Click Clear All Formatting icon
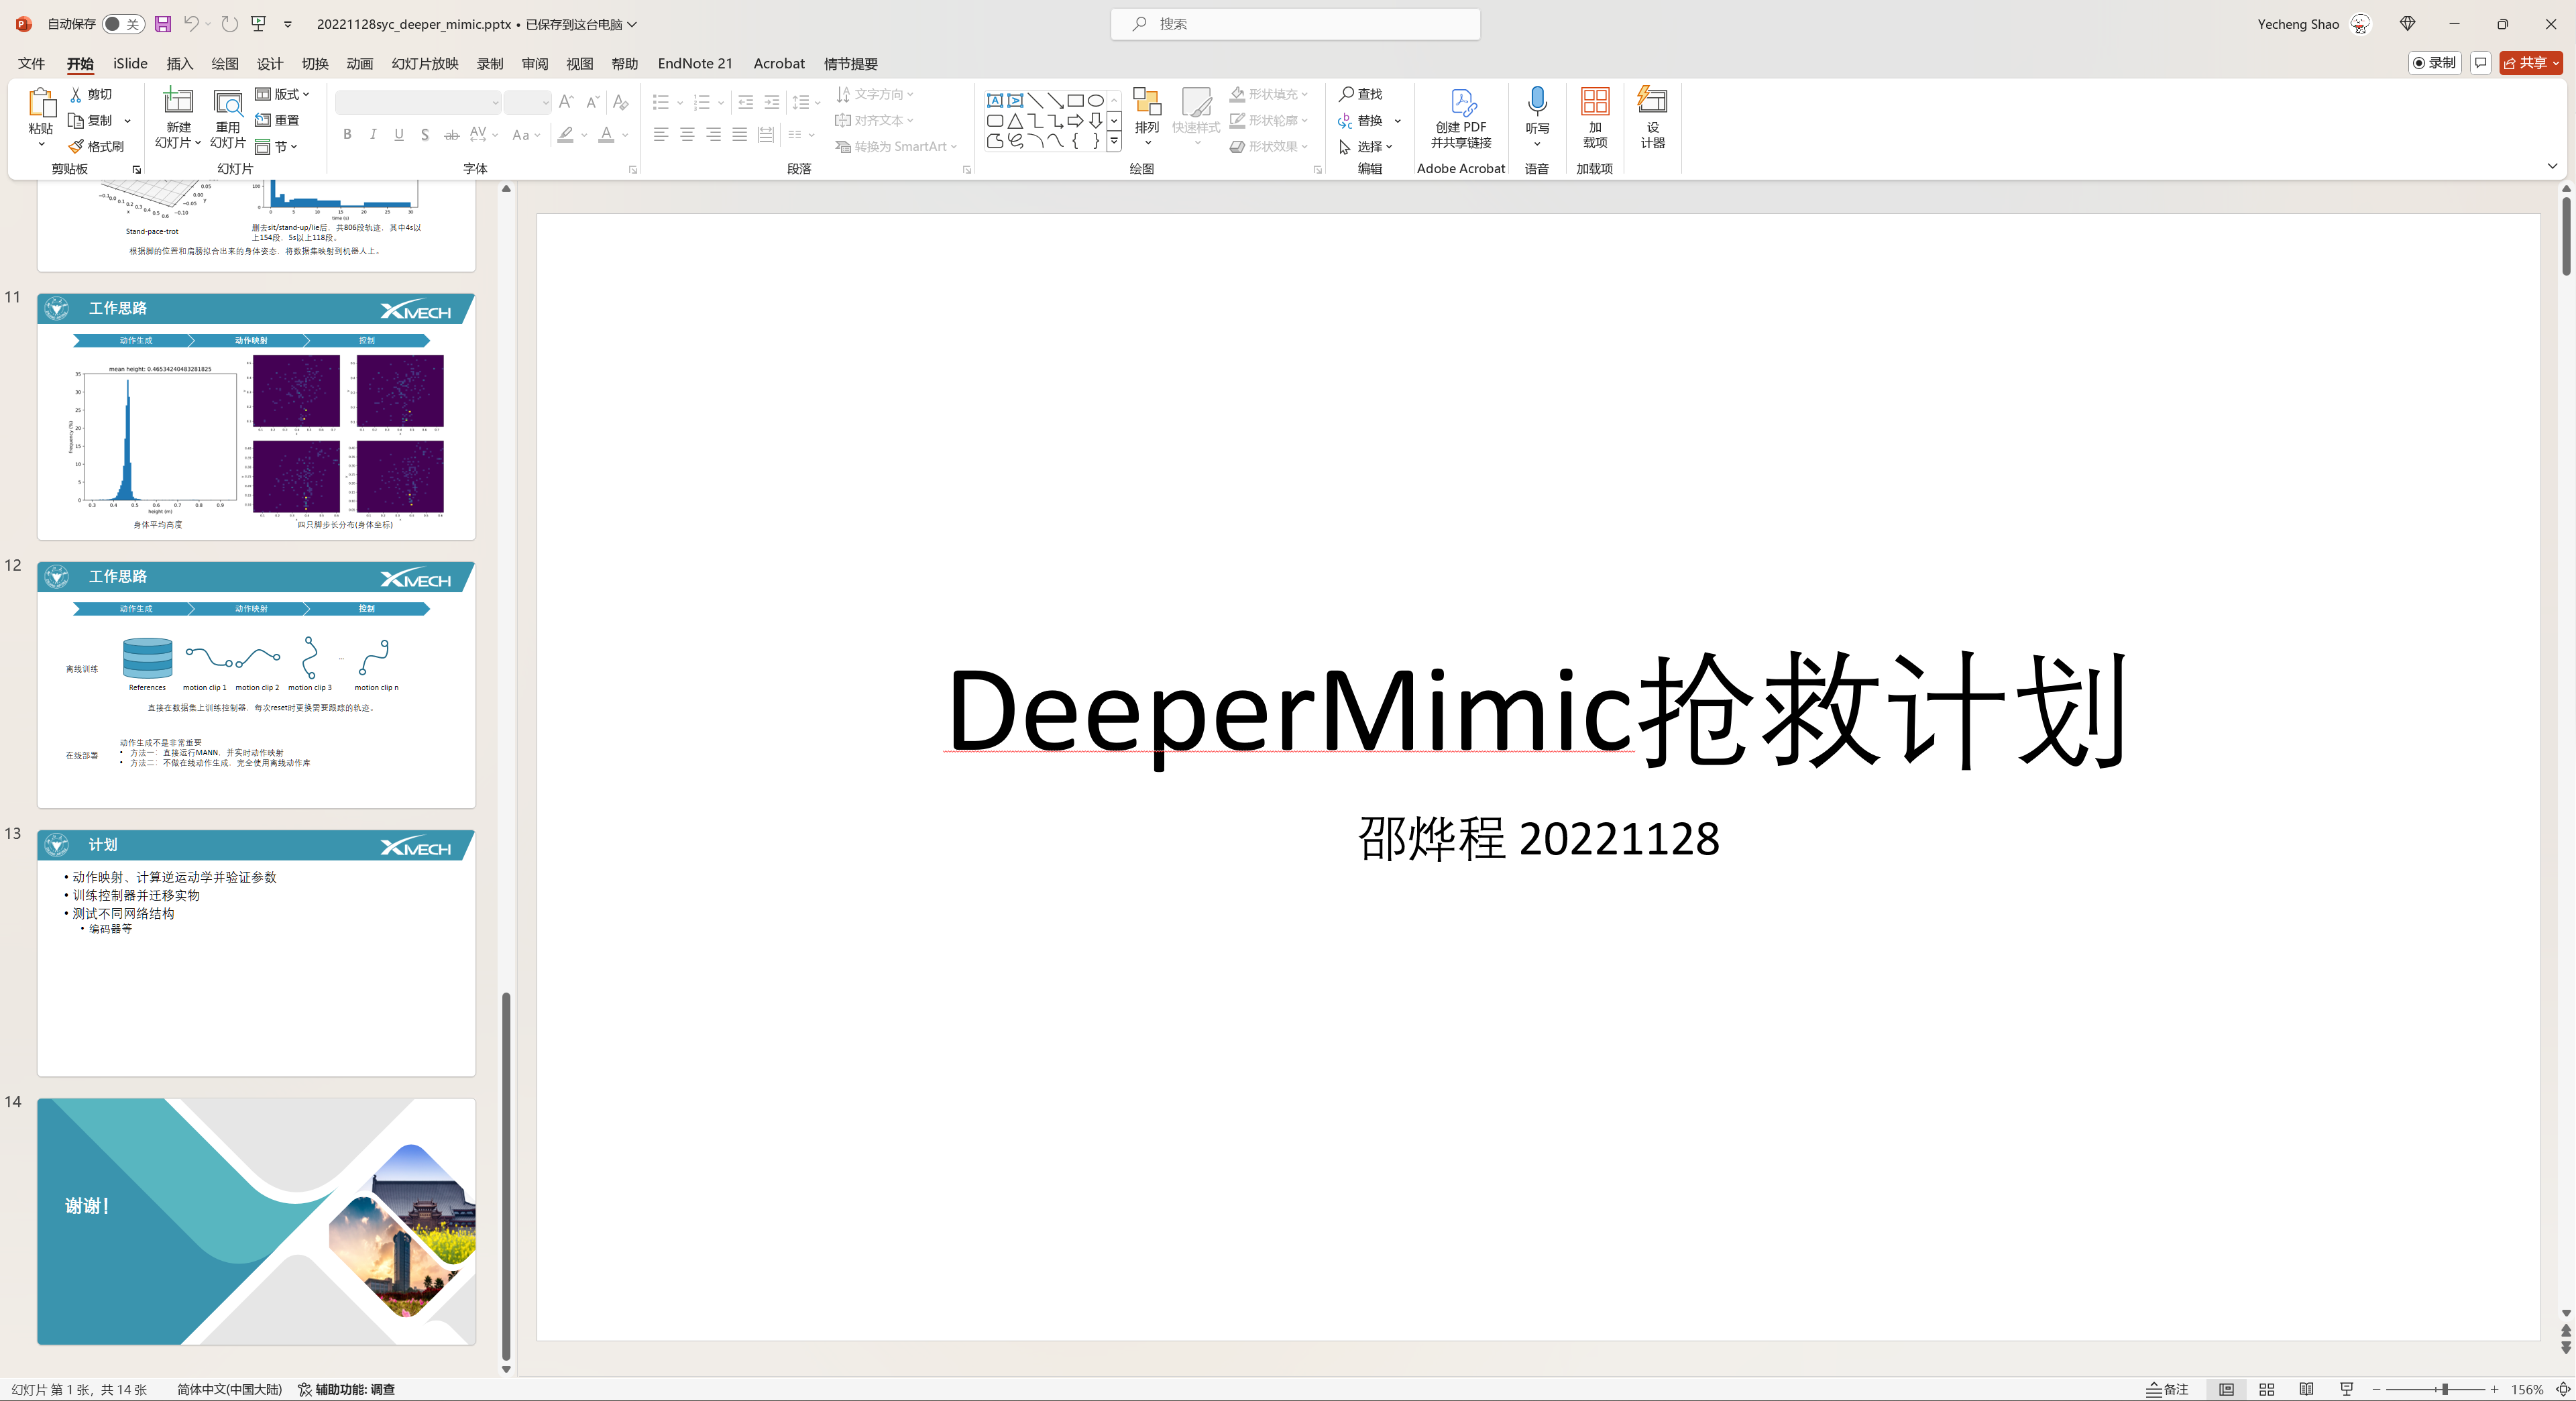Image resolution: width=2576 pixels, height=1401 pixels. coord(621,102)
